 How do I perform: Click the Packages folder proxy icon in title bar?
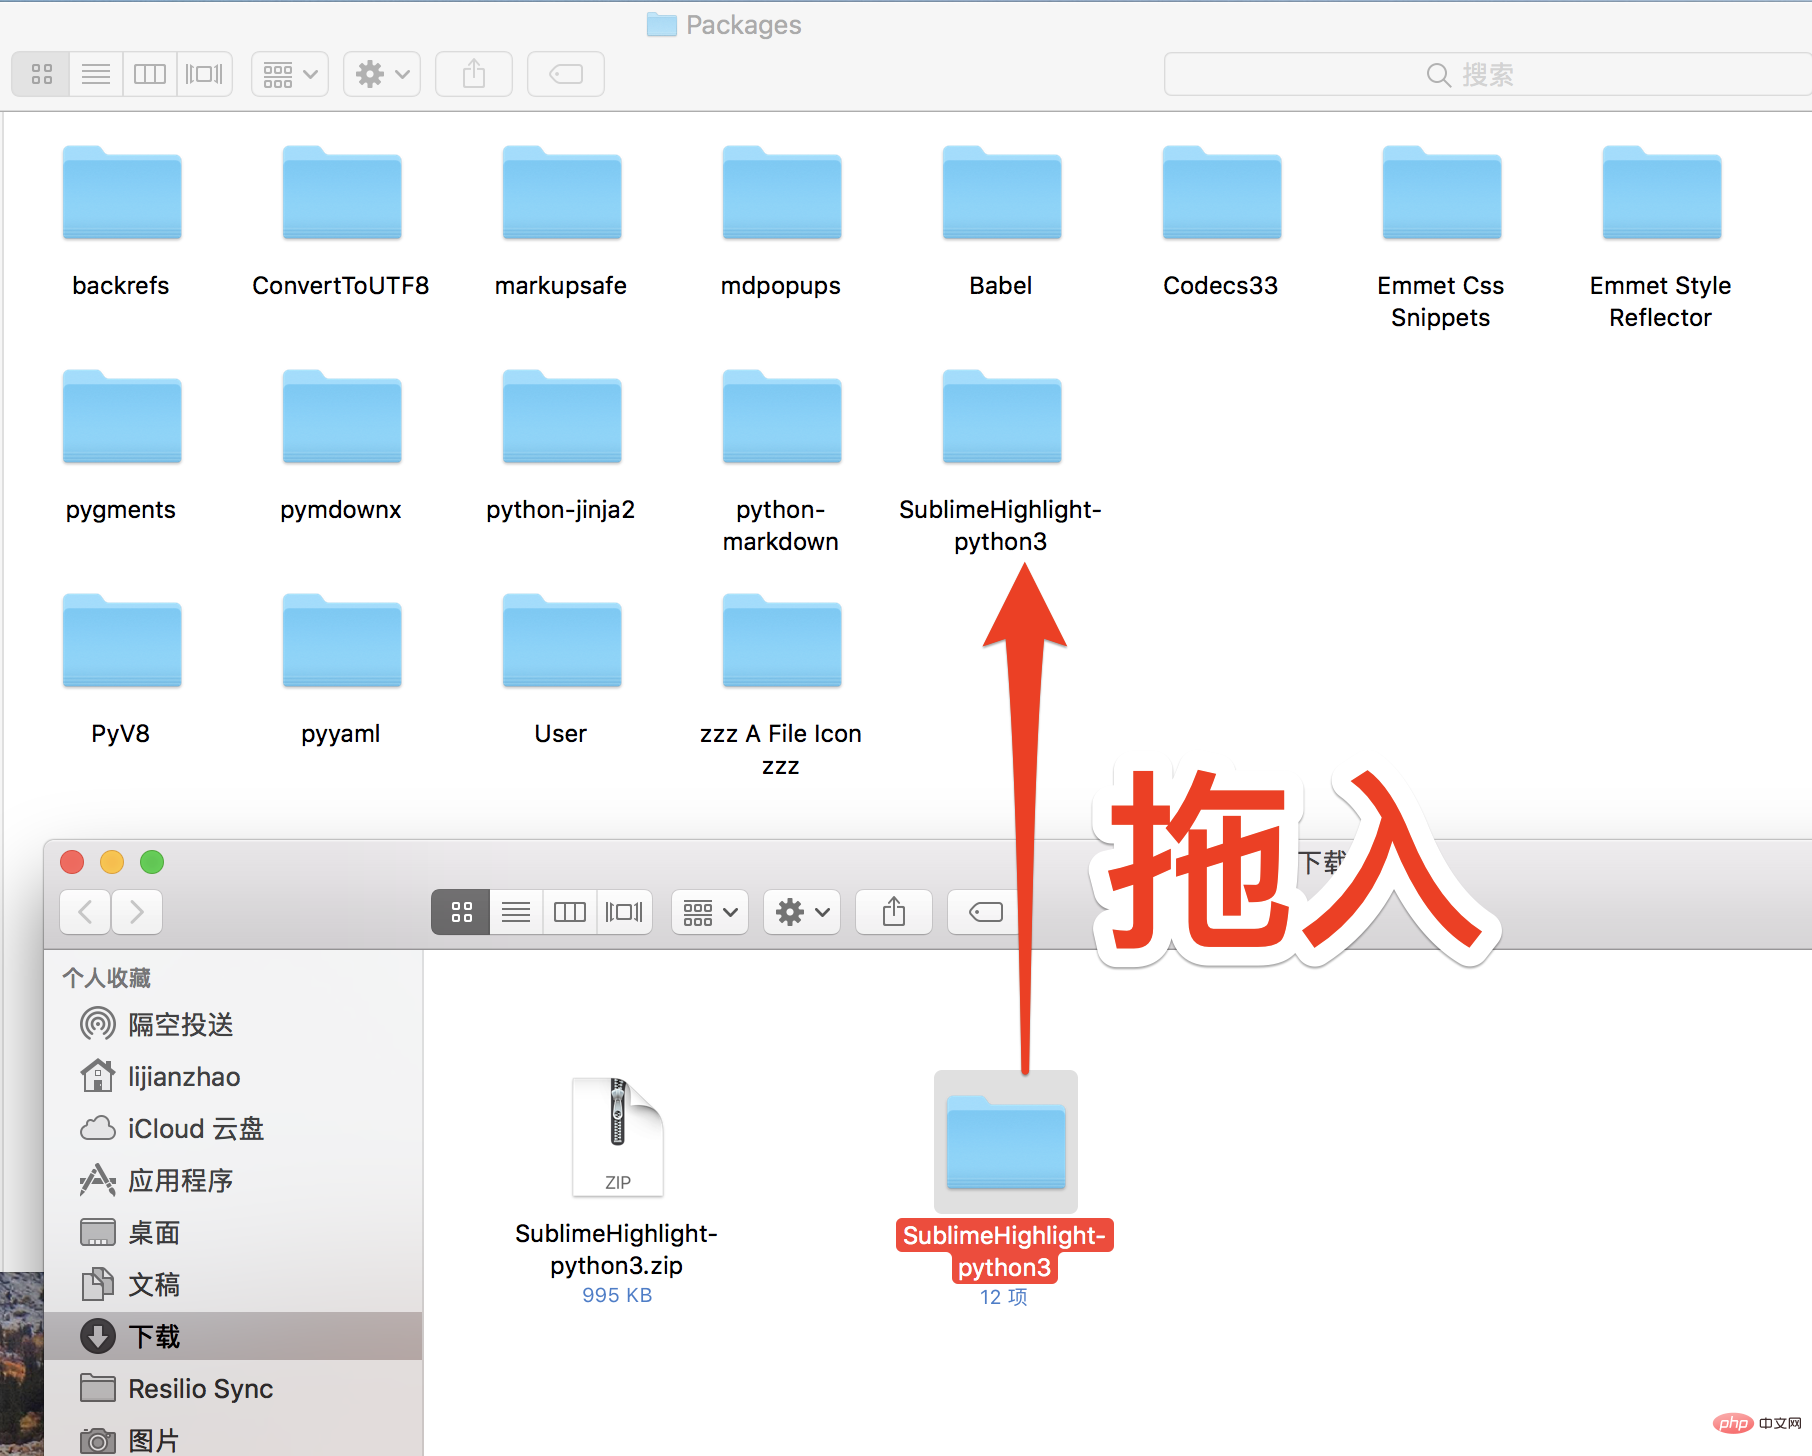pyautogui.click(x=661, y=25)
